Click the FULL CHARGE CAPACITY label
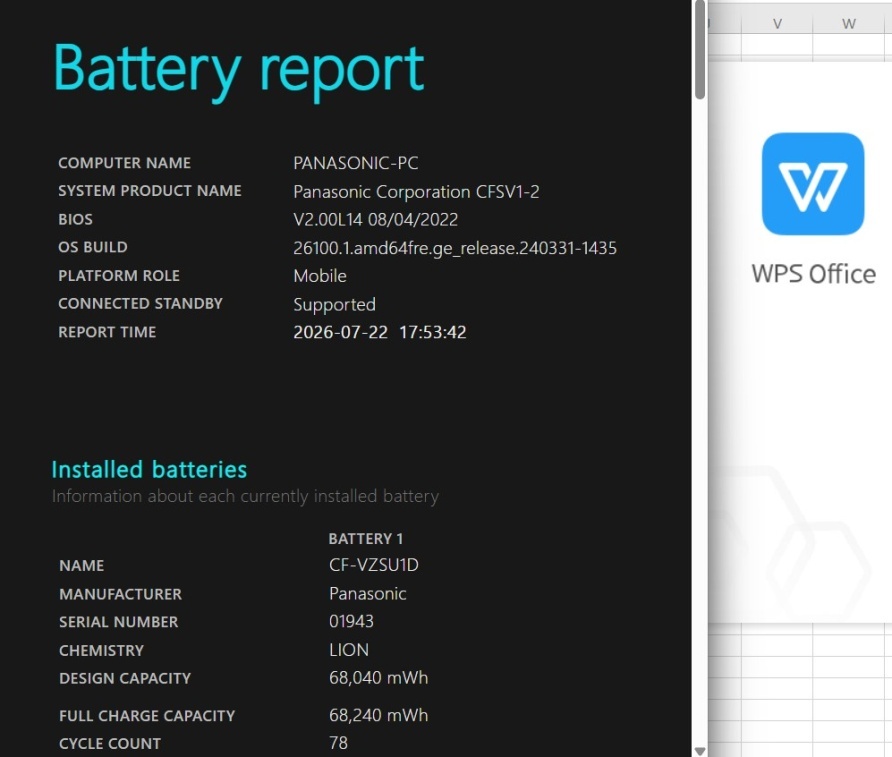 tap(147, 716)
